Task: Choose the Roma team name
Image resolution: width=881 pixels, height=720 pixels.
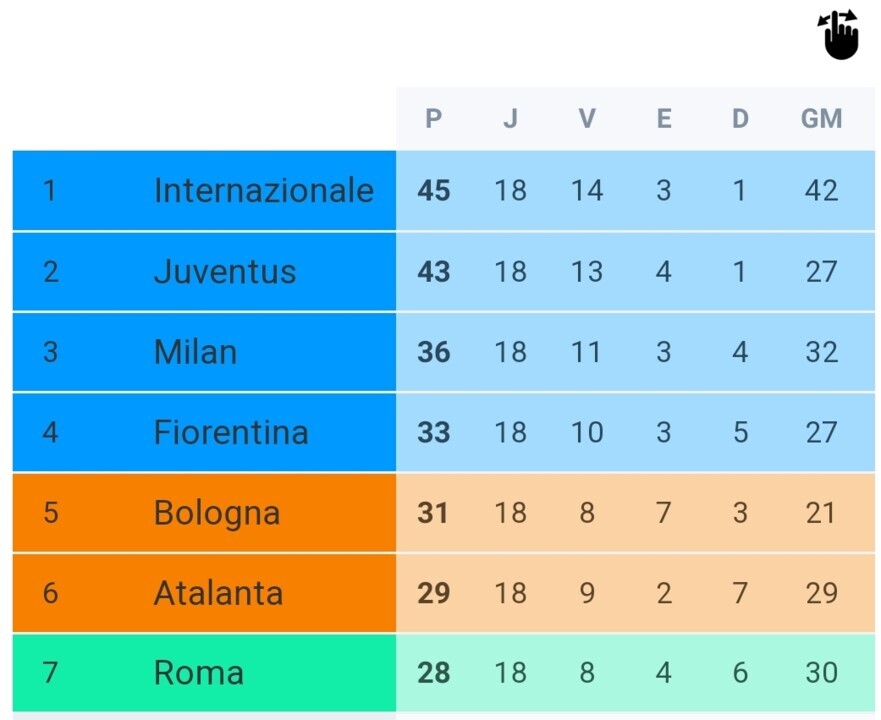Action: [x=198, y=673]
